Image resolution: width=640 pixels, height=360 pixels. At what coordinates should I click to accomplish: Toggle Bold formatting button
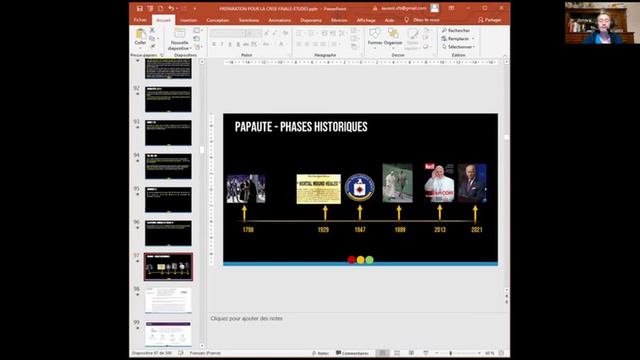214,44
